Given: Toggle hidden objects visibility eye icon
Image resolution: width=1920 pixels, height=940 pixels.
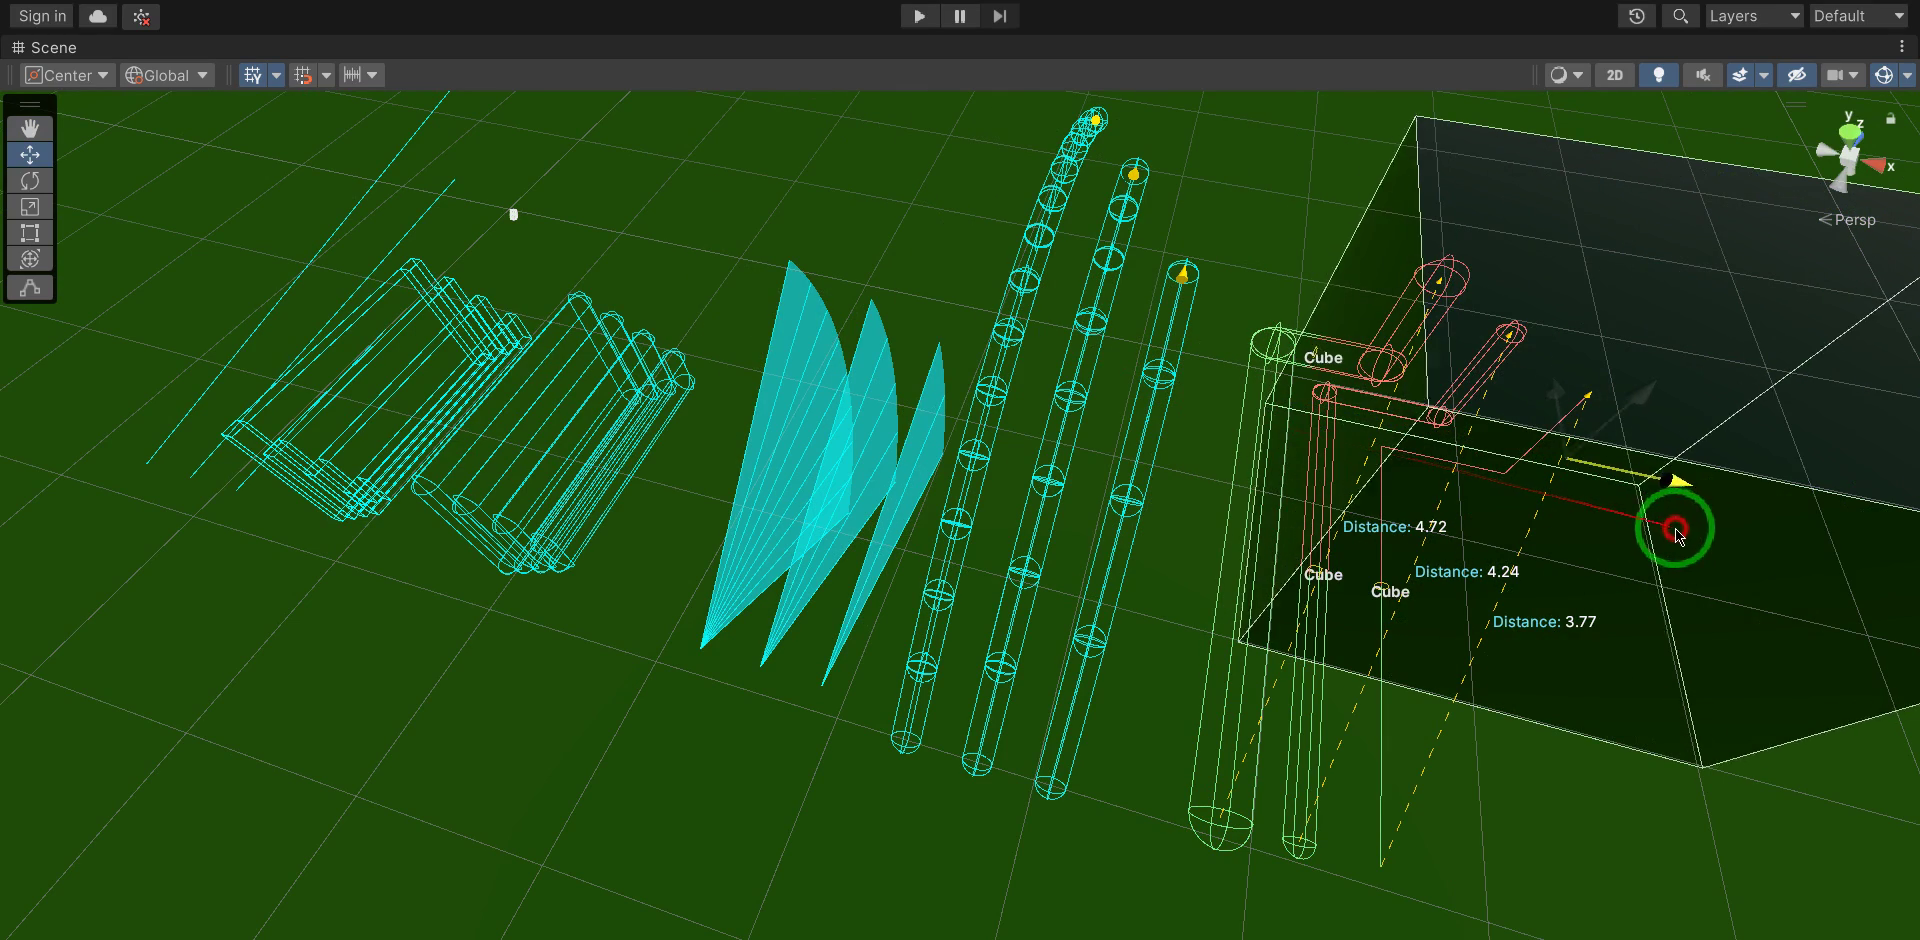Looking at the screenshot, I should (1796, 75).
